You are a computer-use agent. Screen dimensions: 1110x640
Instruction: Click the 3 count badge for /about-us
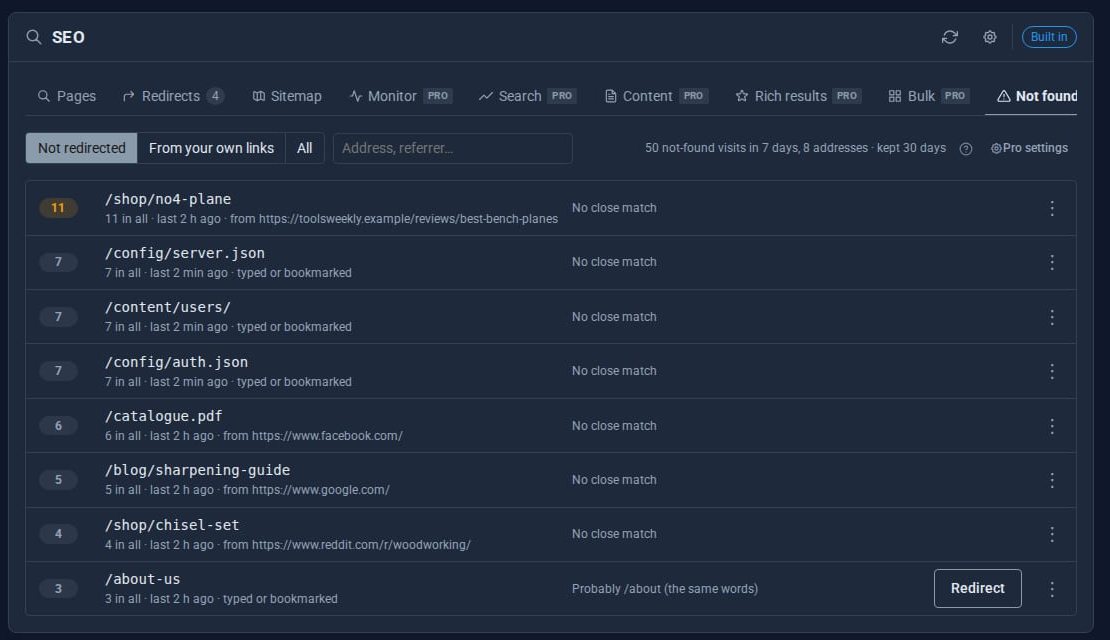tap(58, 589)
